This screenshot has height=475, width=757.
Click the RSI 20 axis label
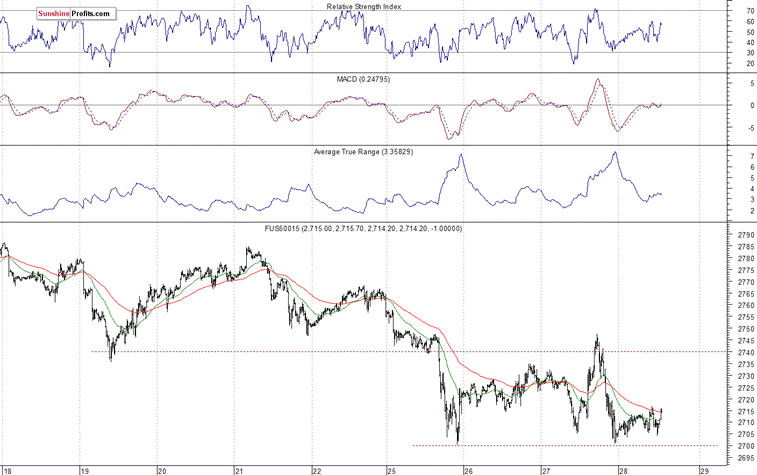coord(750,63)
